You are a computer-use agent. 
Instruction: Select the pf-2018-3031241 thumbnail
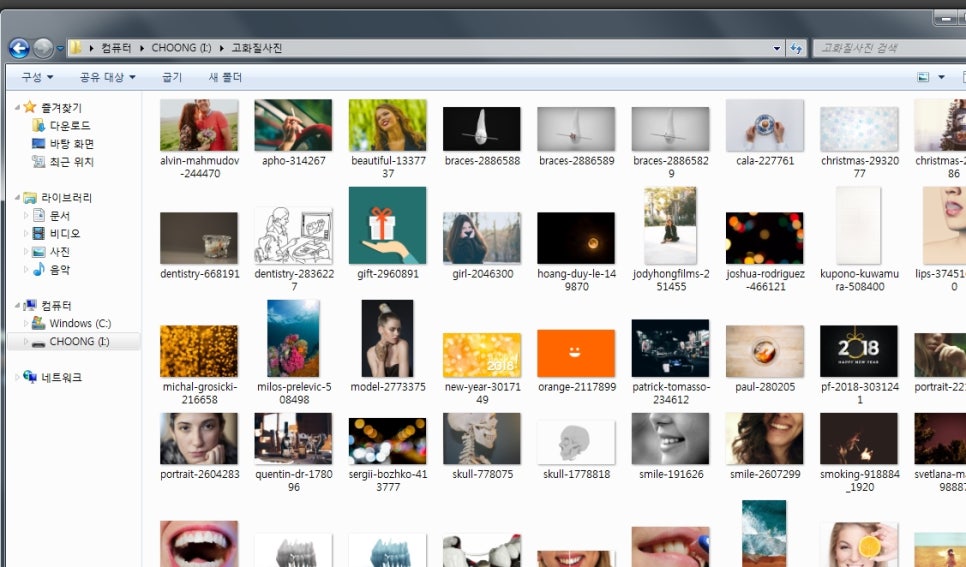pyautogui.click(x=859, y=351)
